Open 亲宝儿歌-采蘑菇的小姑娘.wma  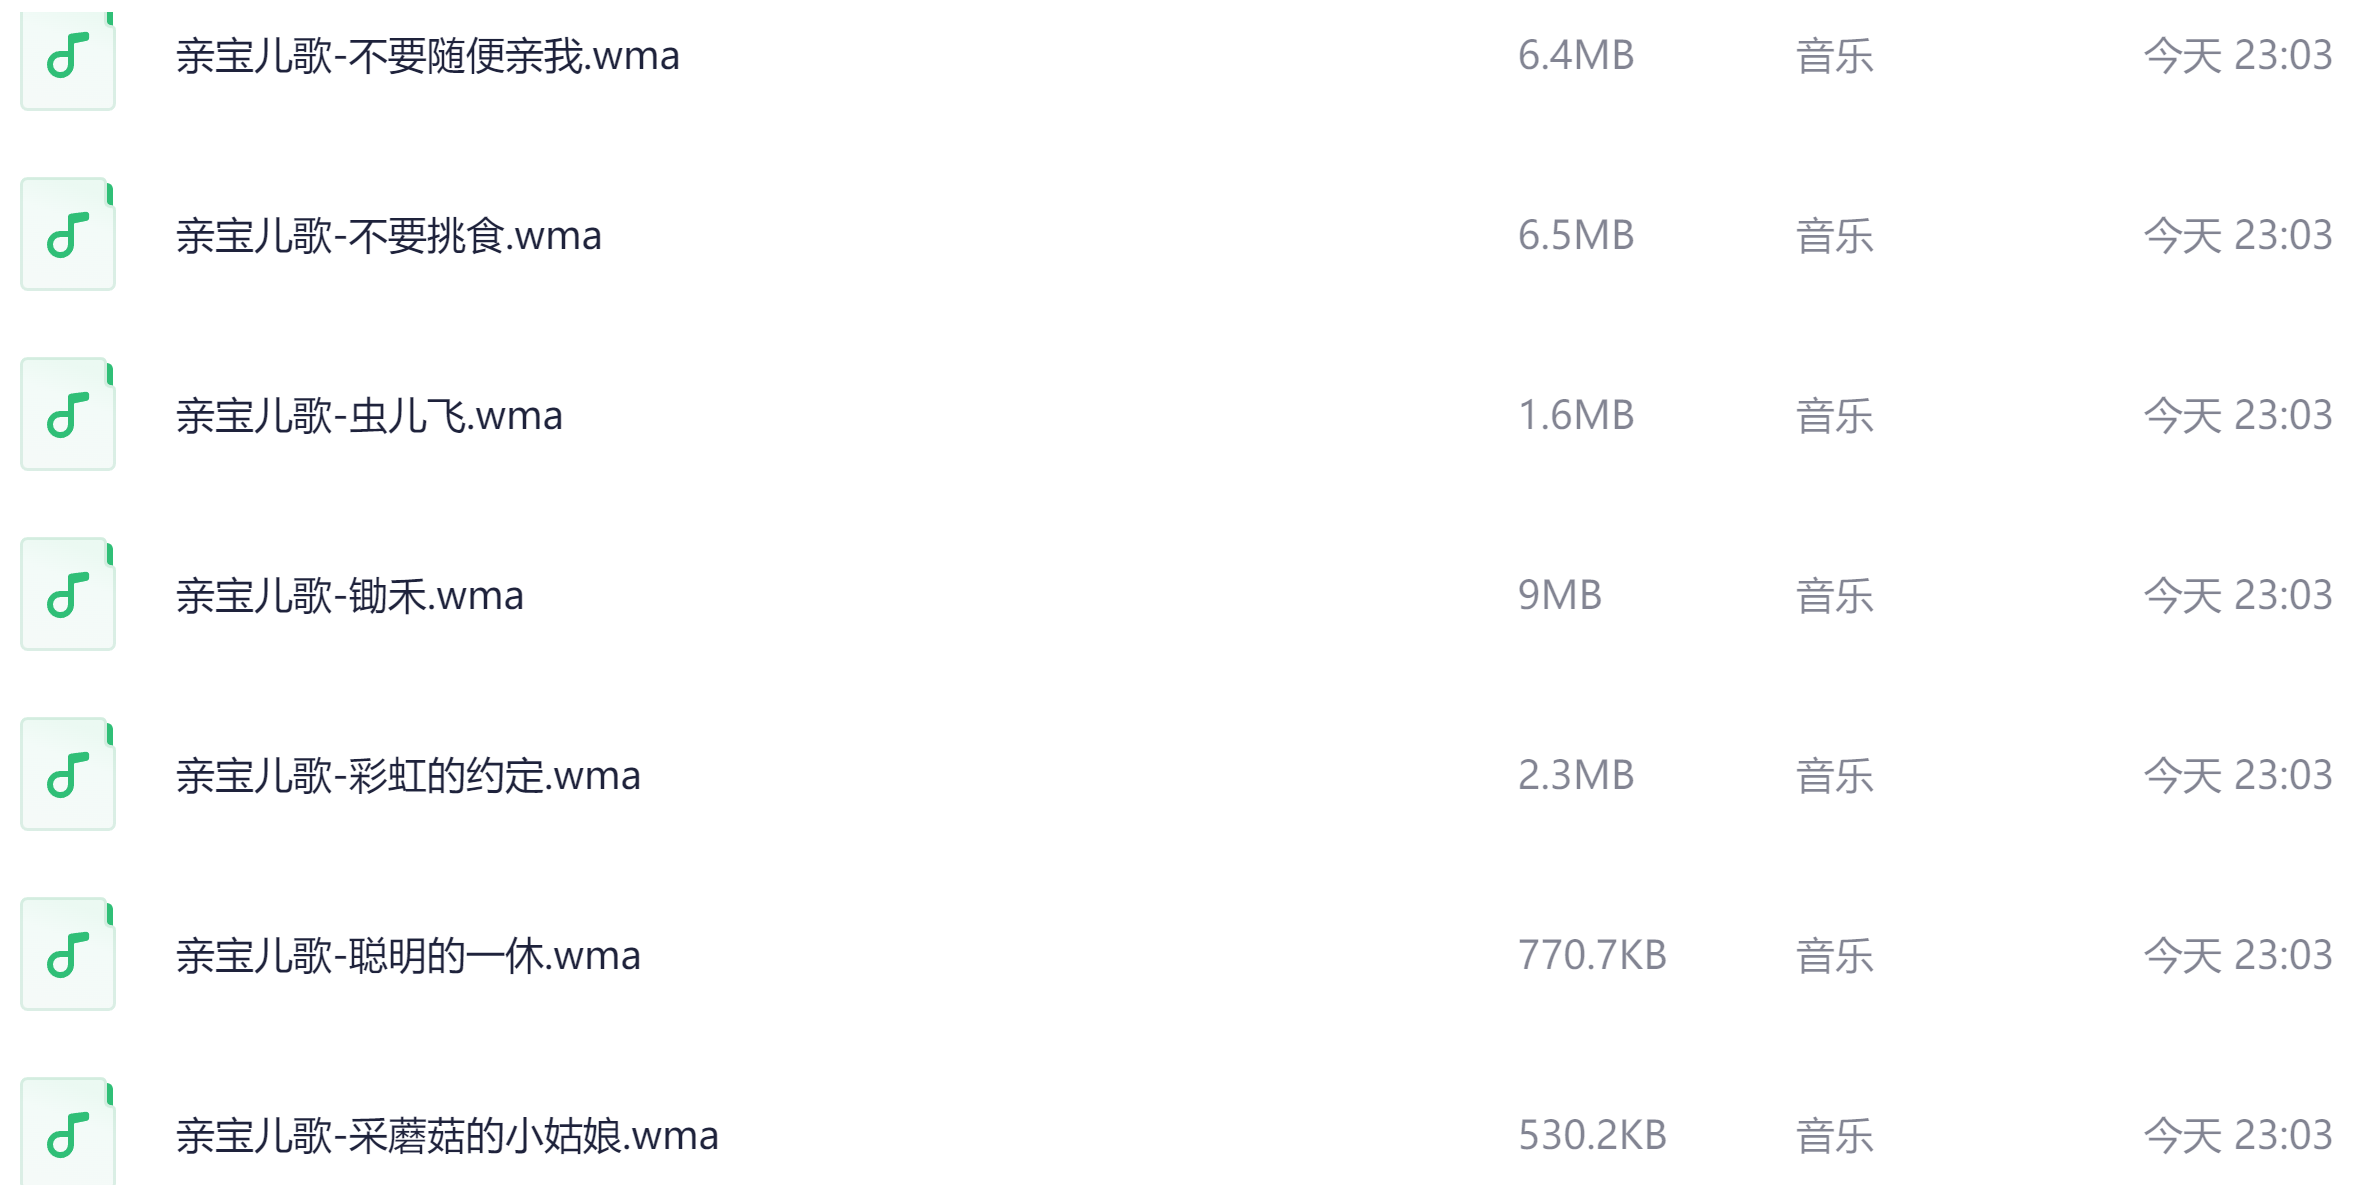coord(447,1134)
